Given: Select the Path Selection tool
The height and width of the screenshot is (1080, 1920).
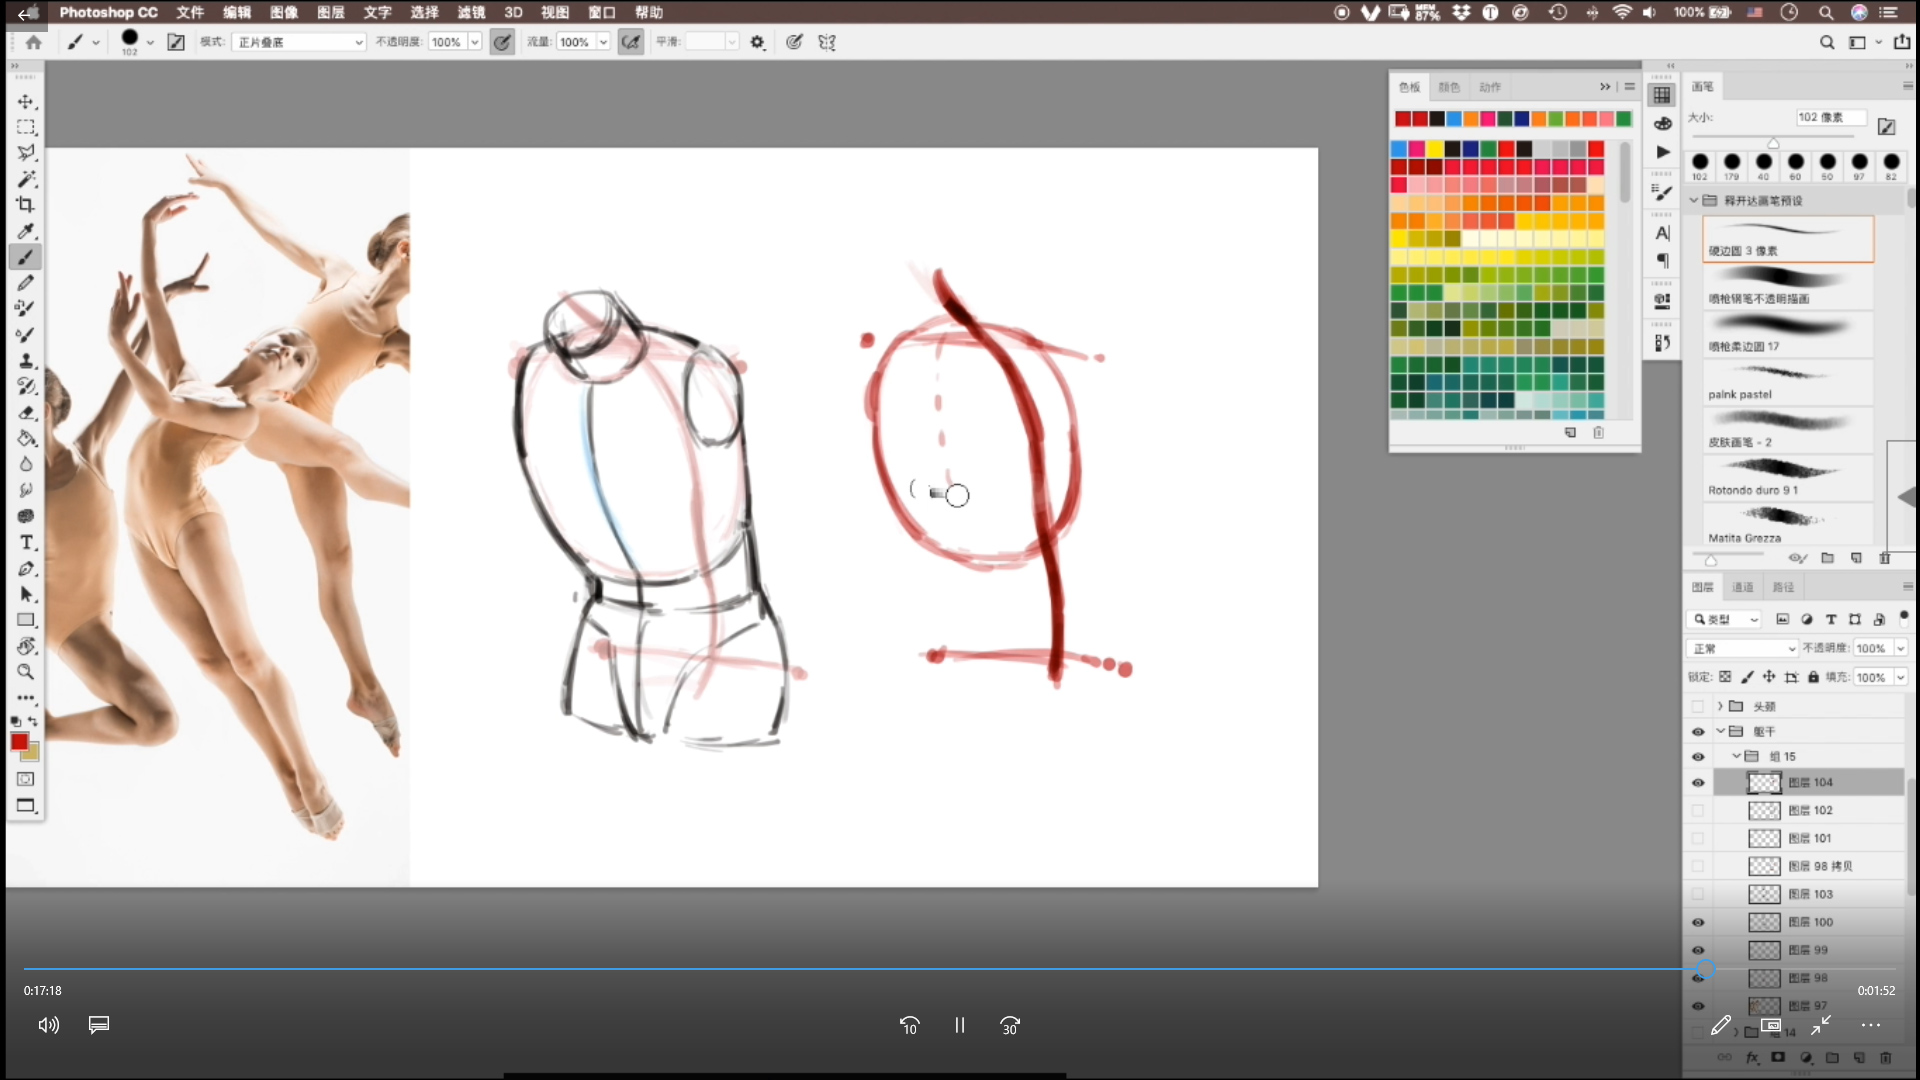Looking at the screenshot, I should (26, 594).
